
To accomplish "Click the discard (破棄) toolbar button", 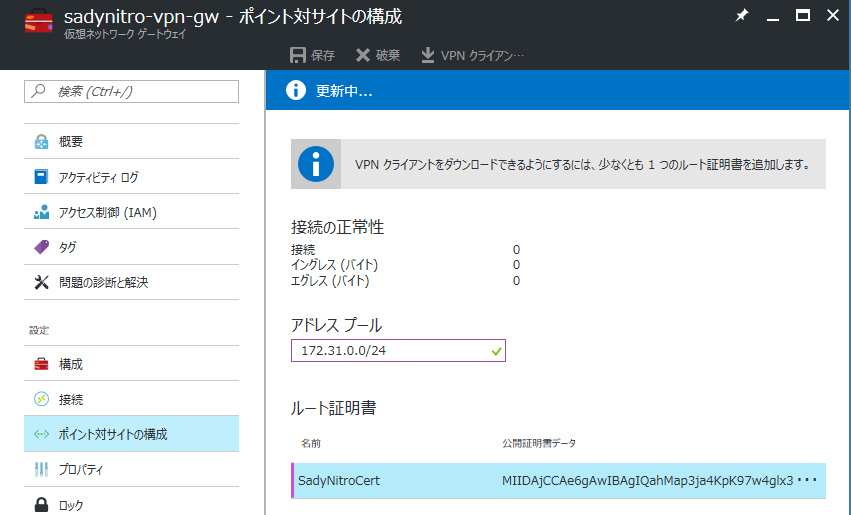I will tap(378, 55).
